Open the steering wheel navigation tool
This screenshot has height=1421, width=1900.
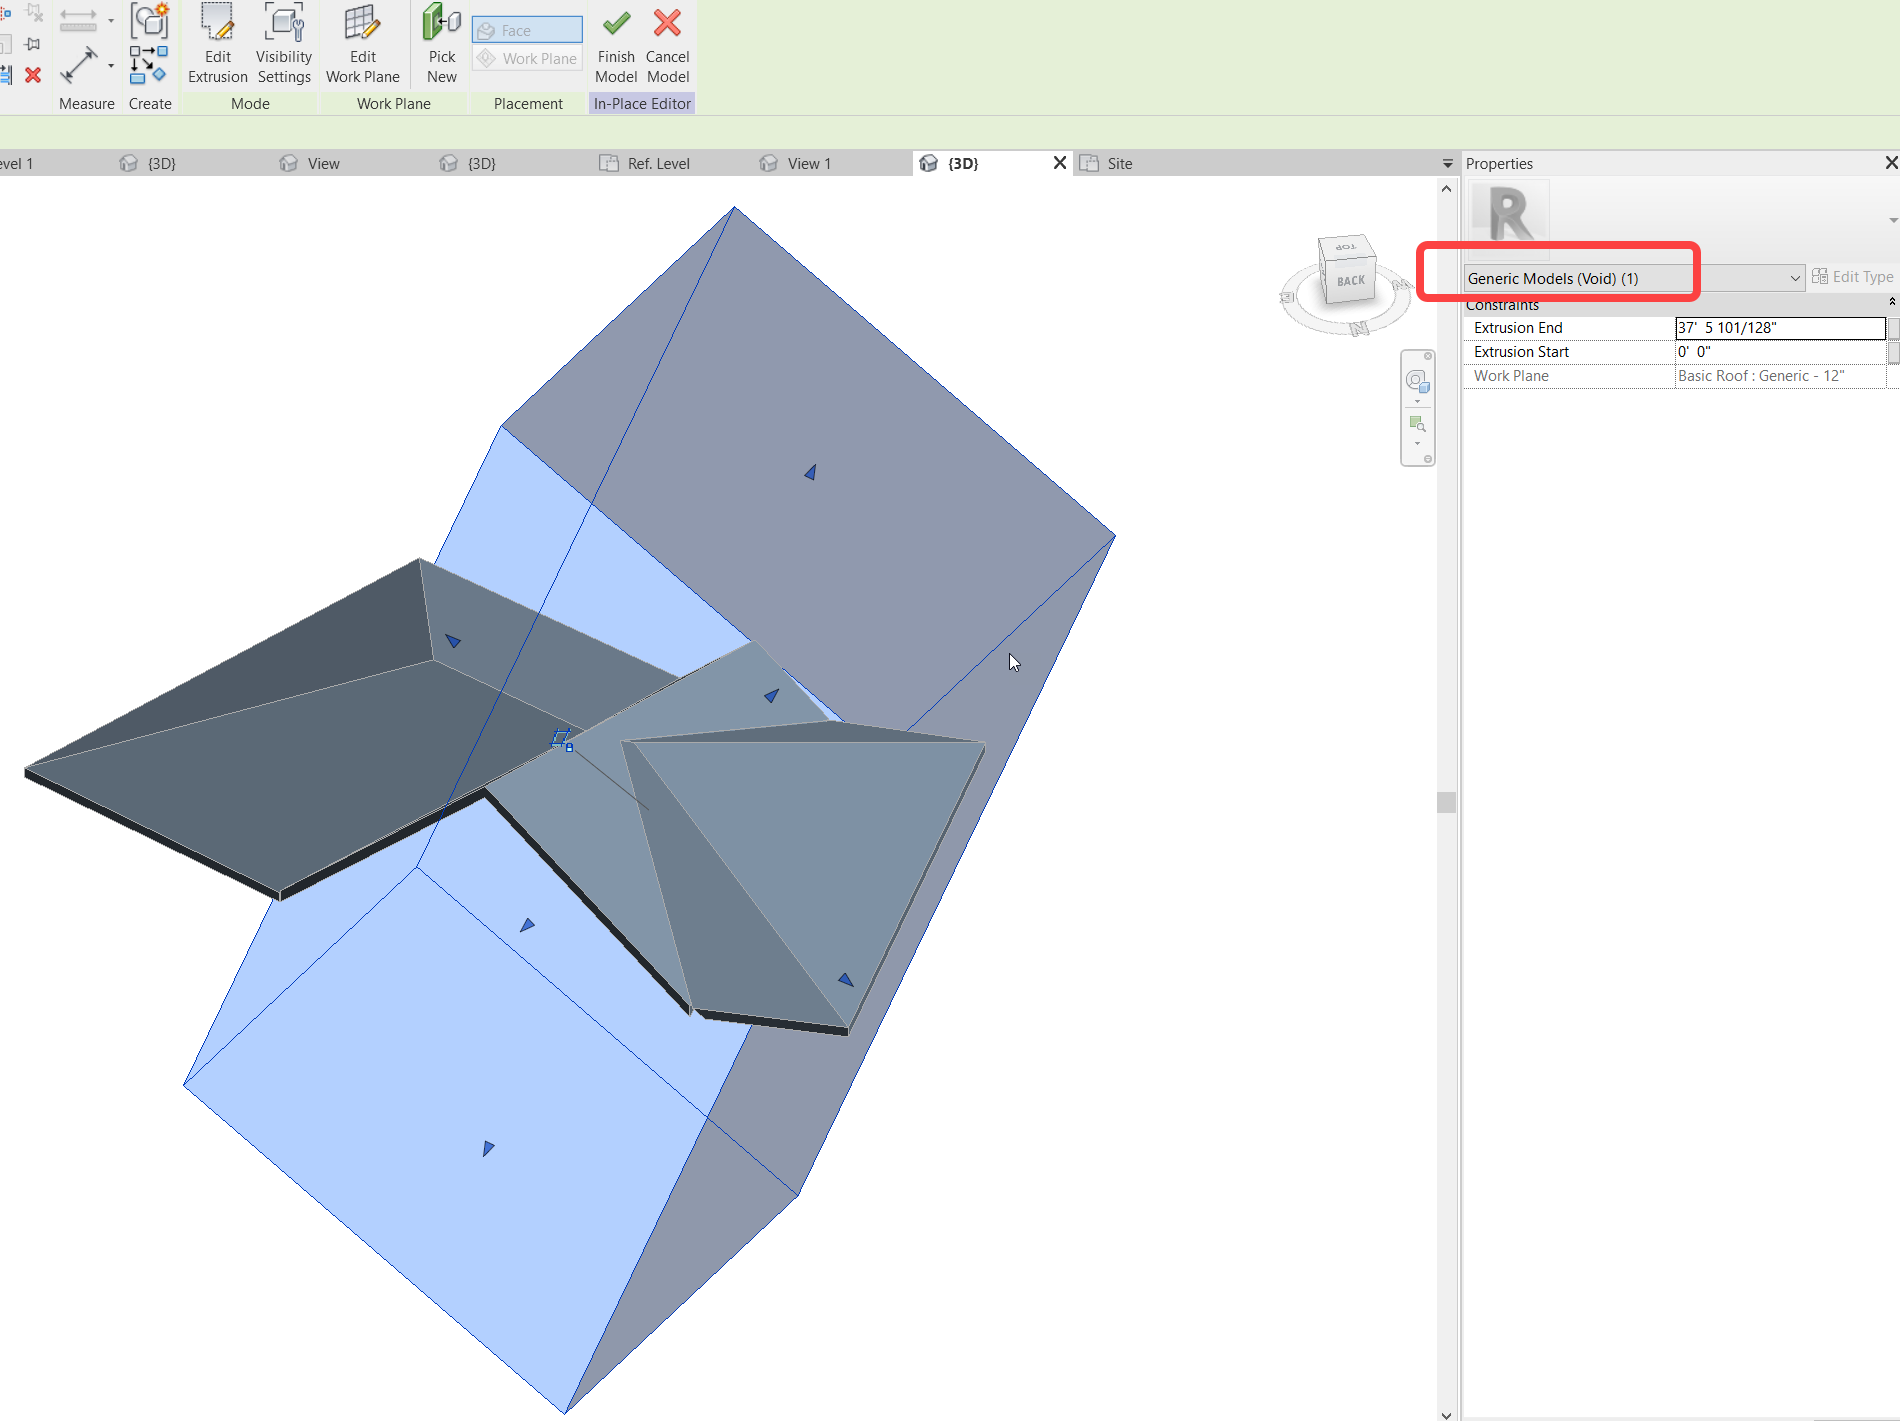click(x=1418, y=380)
